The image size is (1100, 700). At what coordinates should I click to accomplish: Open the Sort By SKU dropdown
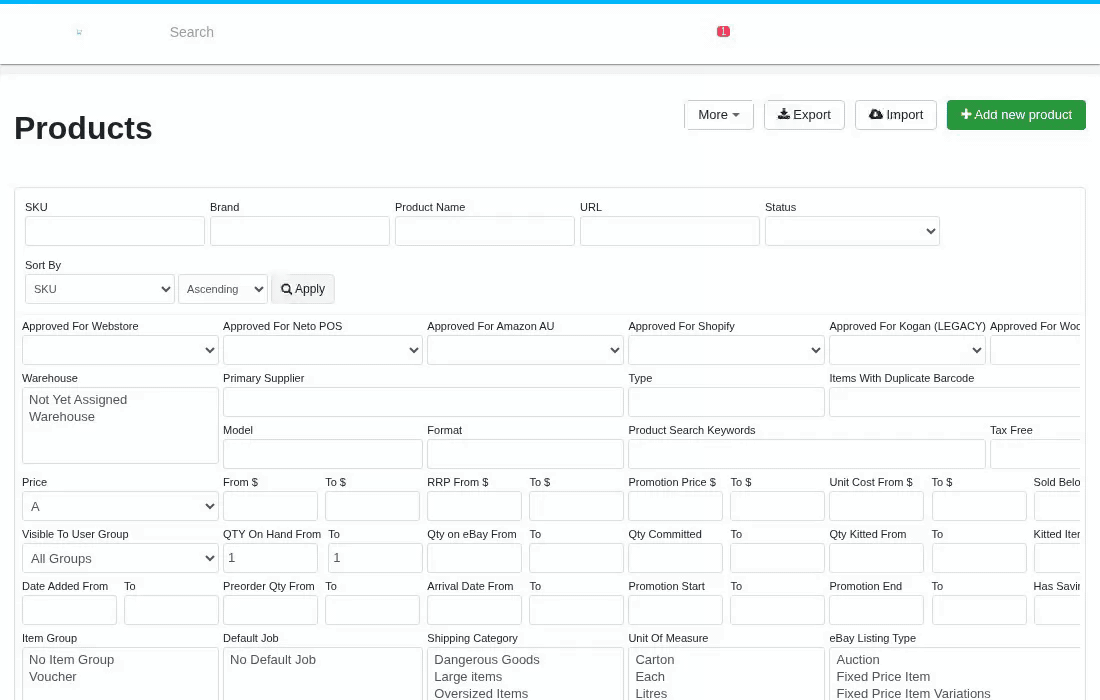(x=100, y=289)
